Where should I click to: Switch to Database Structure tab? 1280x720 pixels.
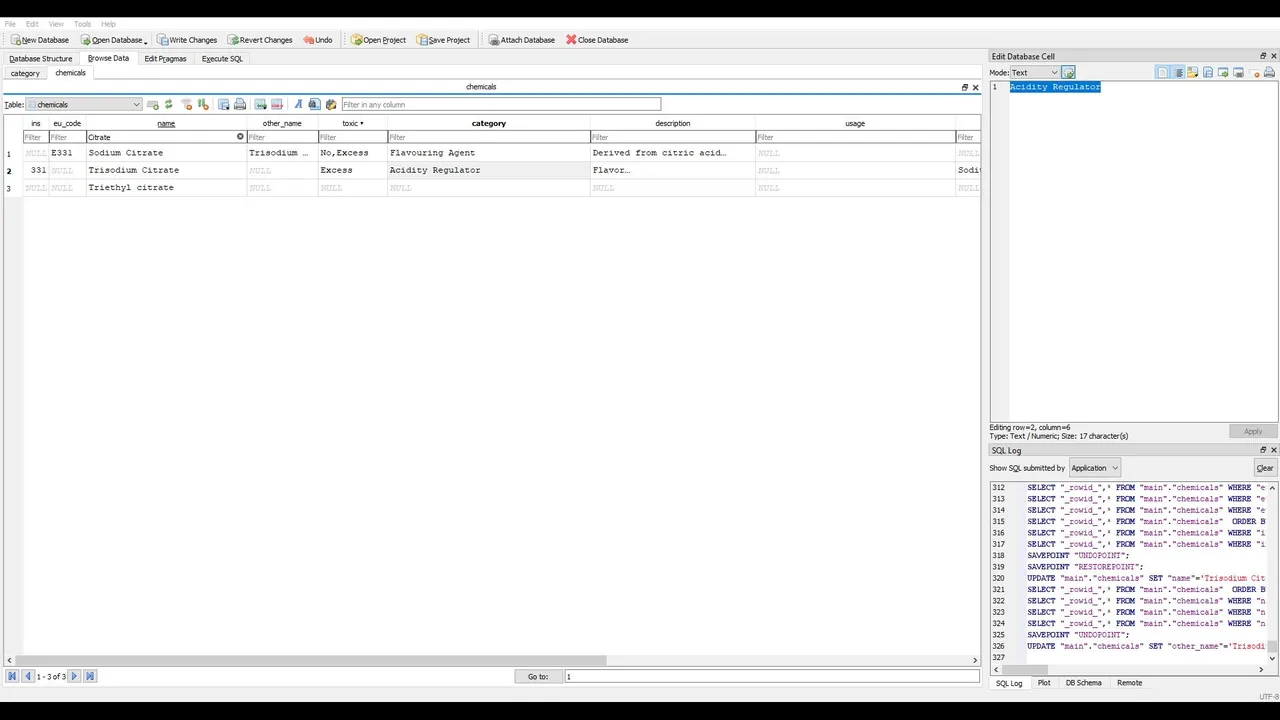pyautogui.click(x=41, y=58)
